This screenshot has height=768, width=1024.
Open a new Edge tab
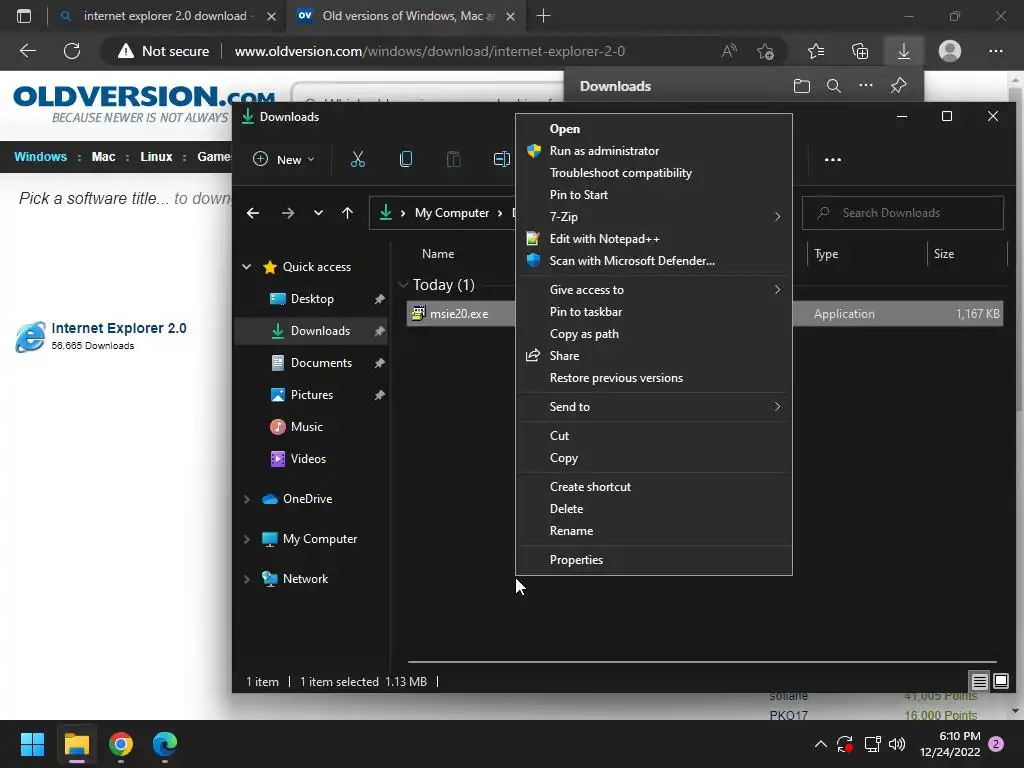[x=543, y=16]
